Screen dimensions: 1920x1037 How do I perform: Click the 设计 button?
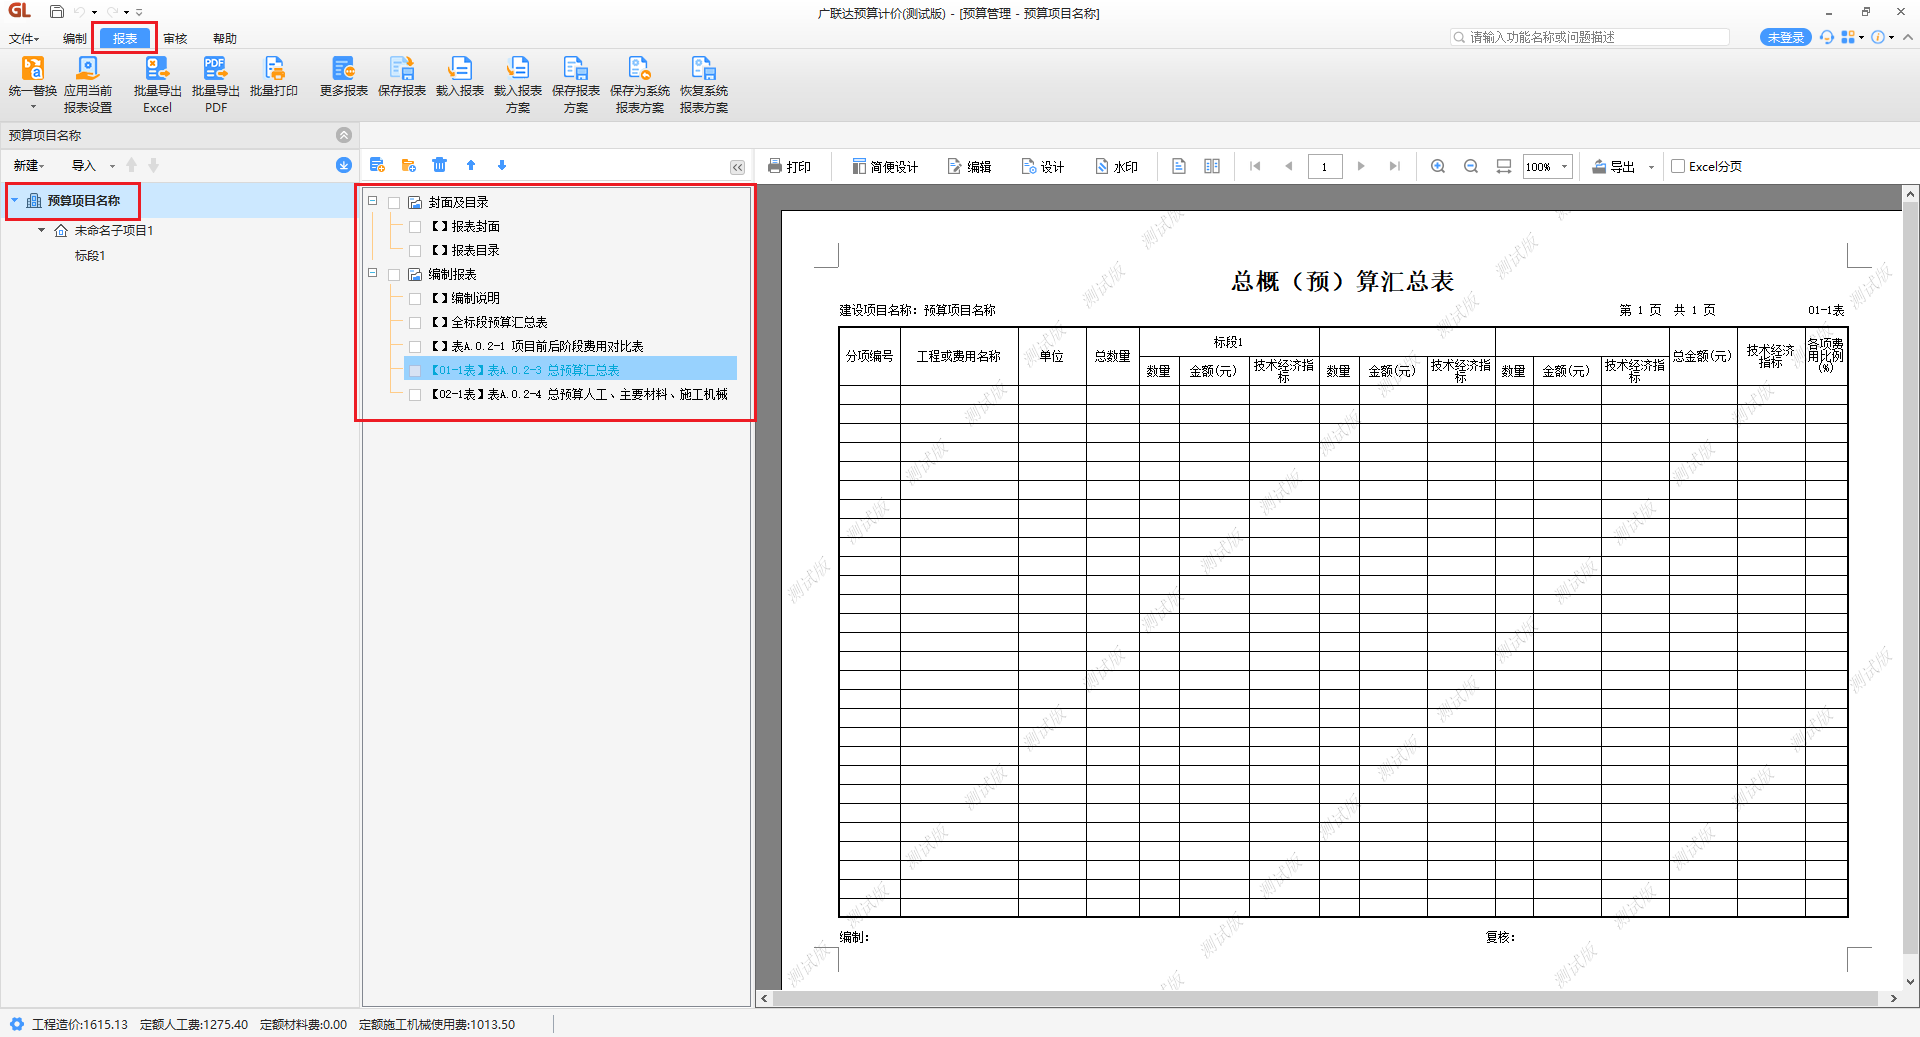[x=1043, y=166]
